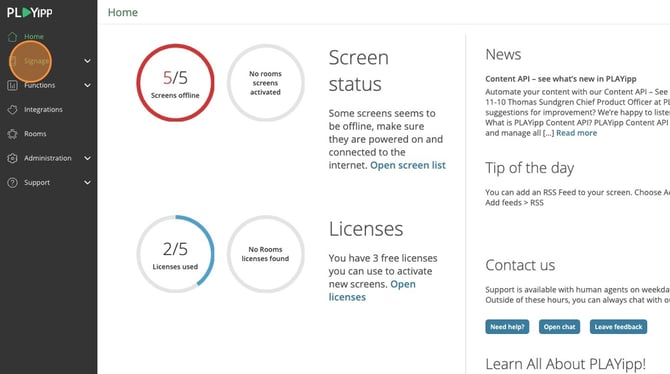Click the Learn All About PLAYipp! heading
This screenshot has width=670, height=374.
click(565, 364)
